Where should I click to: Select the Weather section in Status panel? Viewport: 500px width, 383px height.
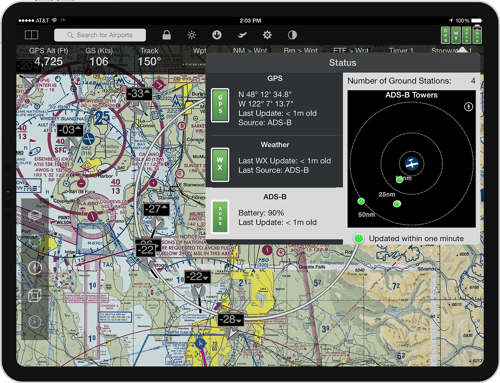(x=275, y=161)
